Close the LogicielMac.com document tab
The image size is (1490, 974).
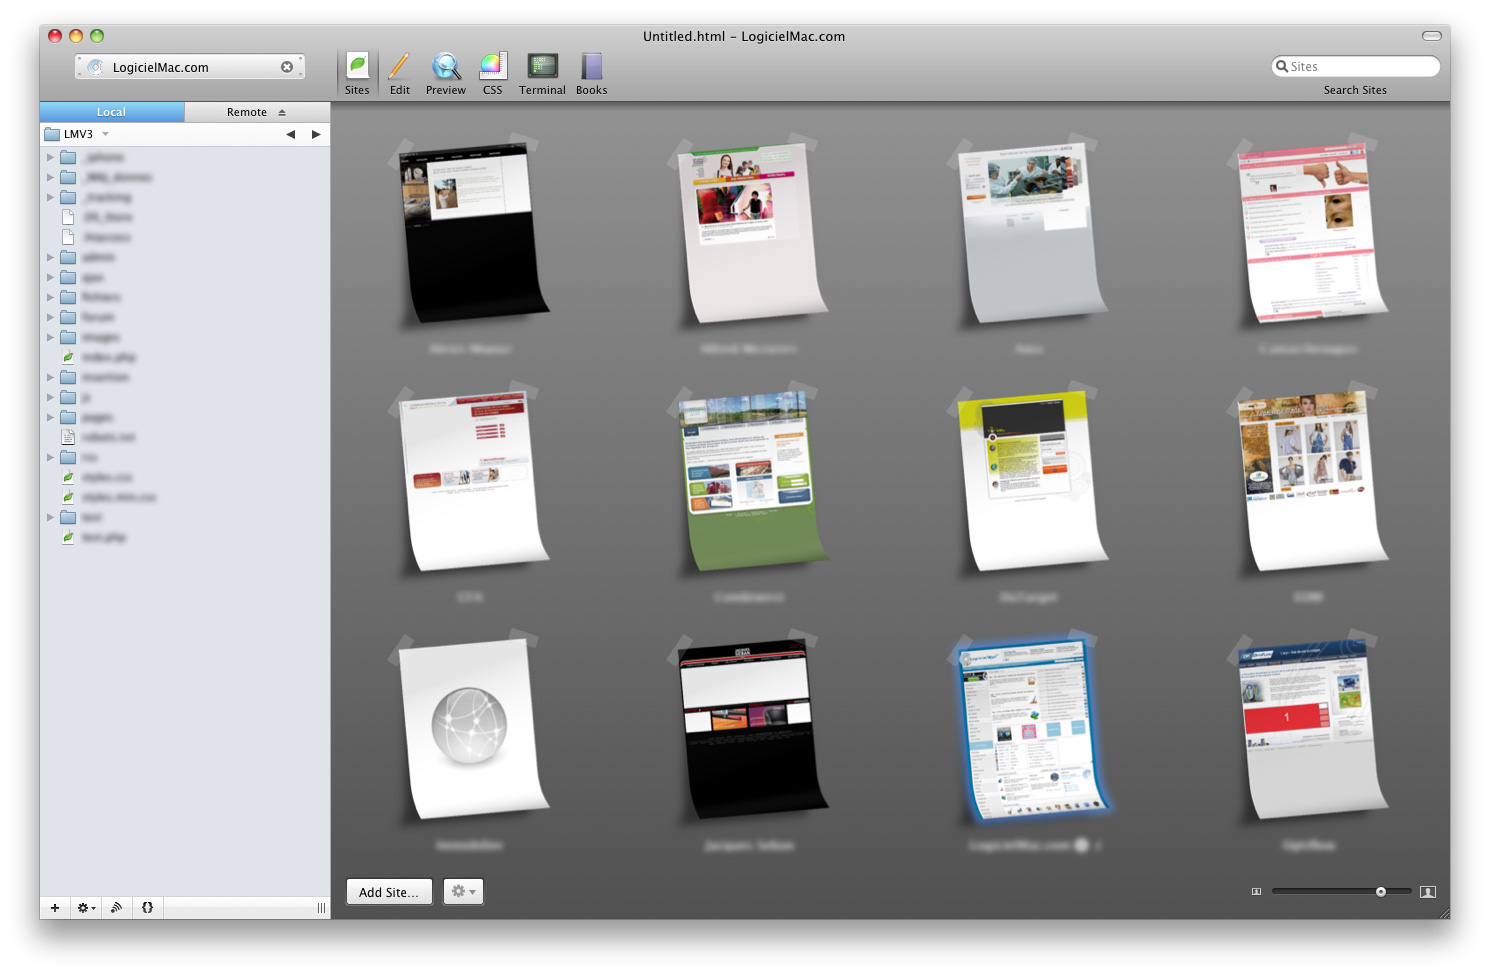[287, 67]
